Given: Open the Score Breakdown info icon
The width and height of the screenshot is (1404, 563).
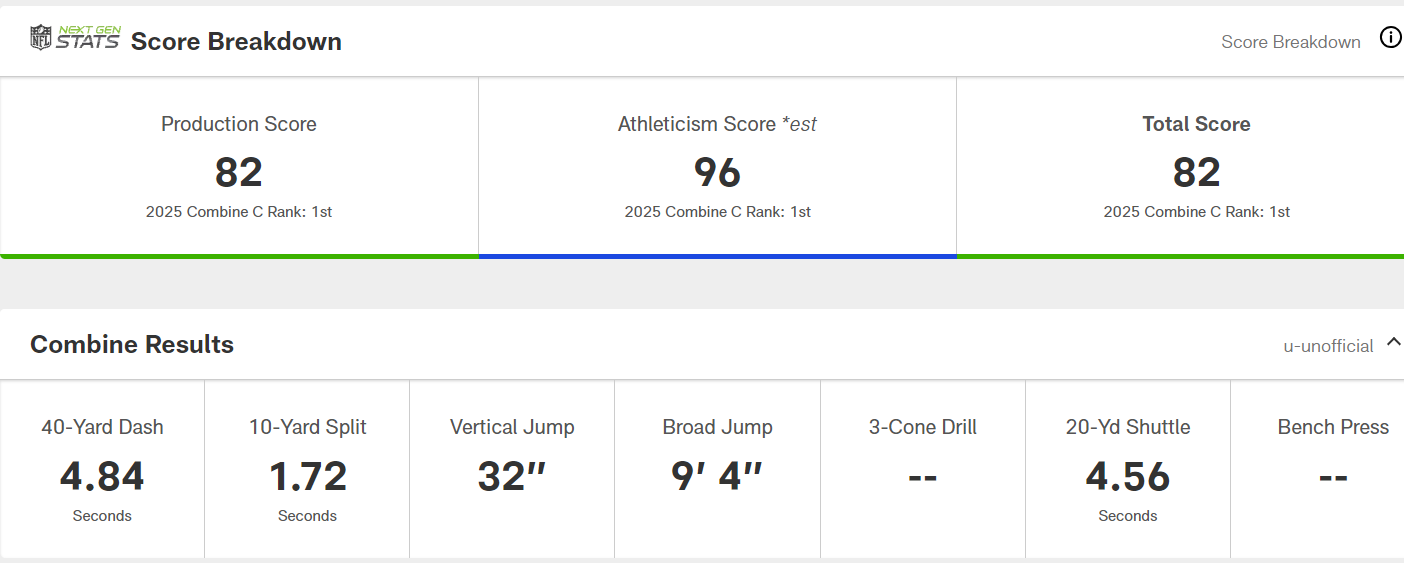Looking at the screenshot, I should click(1391, 38).
